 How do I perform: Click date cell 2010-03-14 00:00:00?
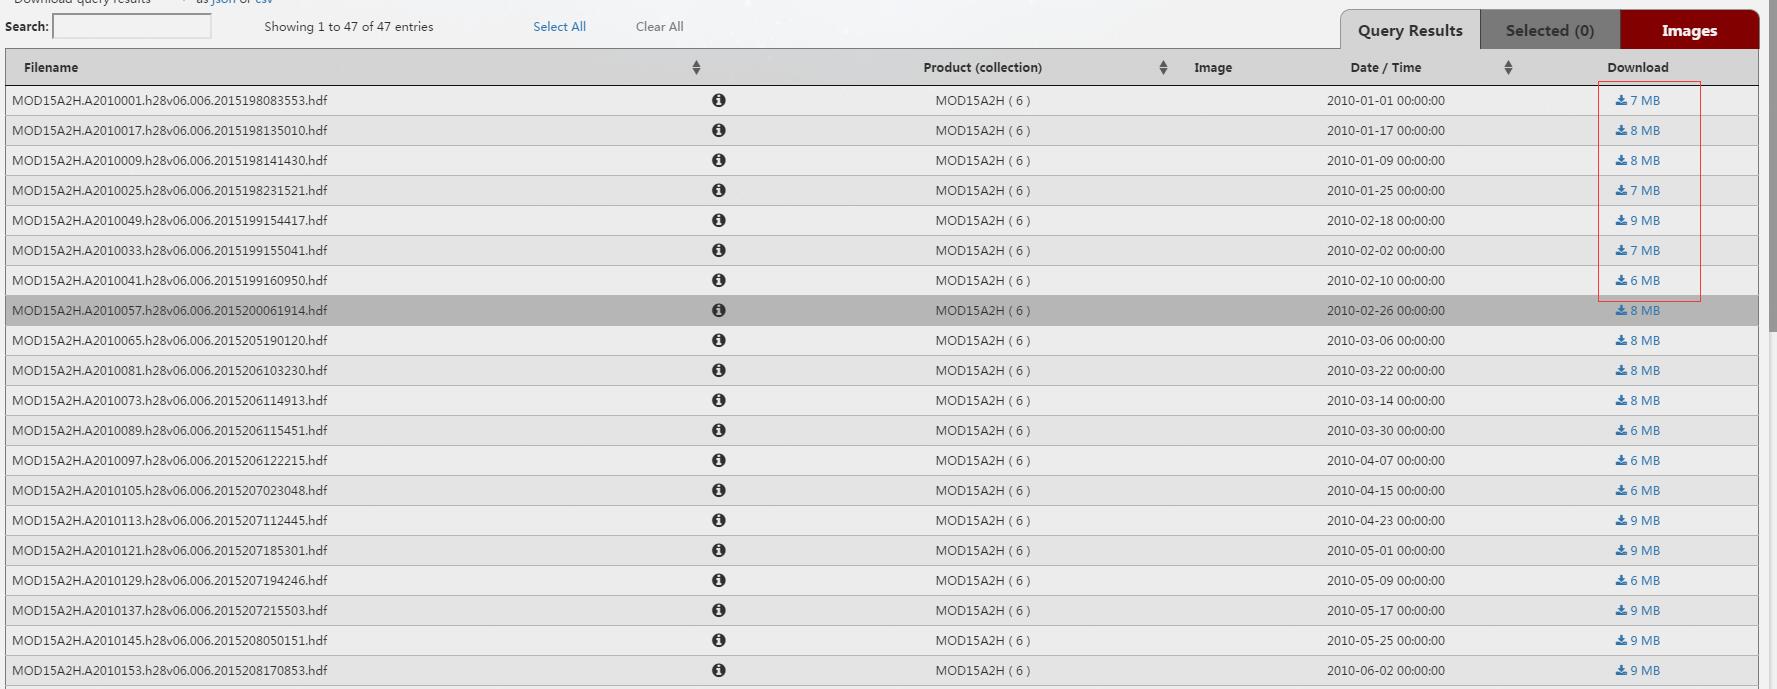click(1385, 400)
